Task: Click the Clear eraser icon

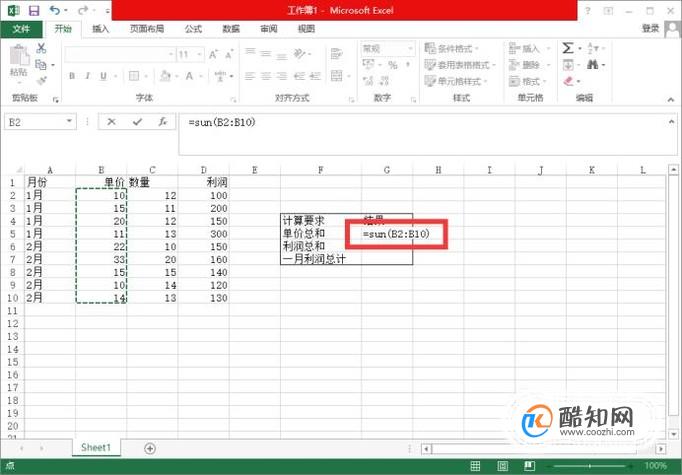Action: pyautogui.click(x=568, y=81)
